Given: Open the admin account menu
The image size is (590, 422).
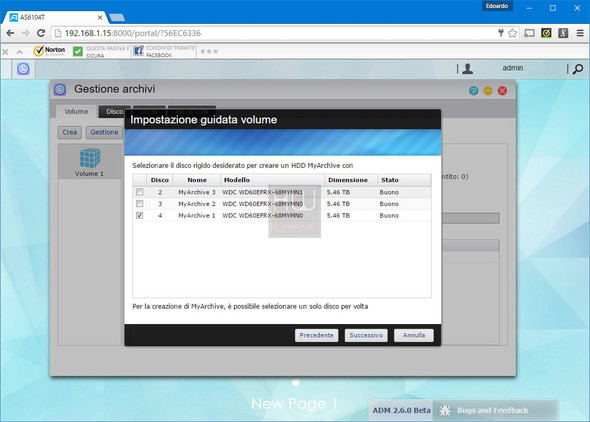Looking at the screenshot, I should [512, 68].
